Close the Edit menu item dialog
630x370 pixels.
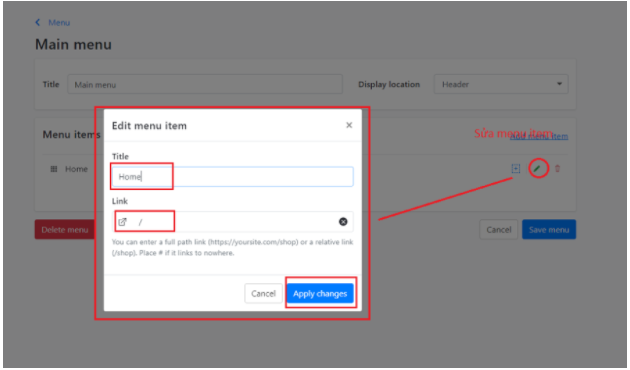click(349, 125)
